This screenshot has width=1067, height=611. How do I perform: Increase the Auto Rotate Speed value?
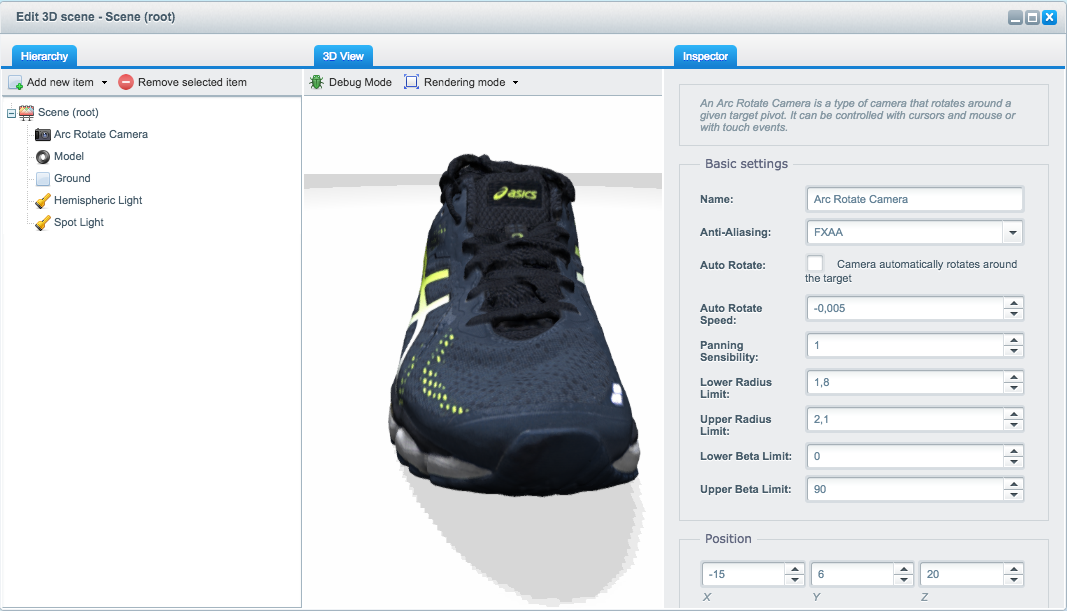(1014, 303)
